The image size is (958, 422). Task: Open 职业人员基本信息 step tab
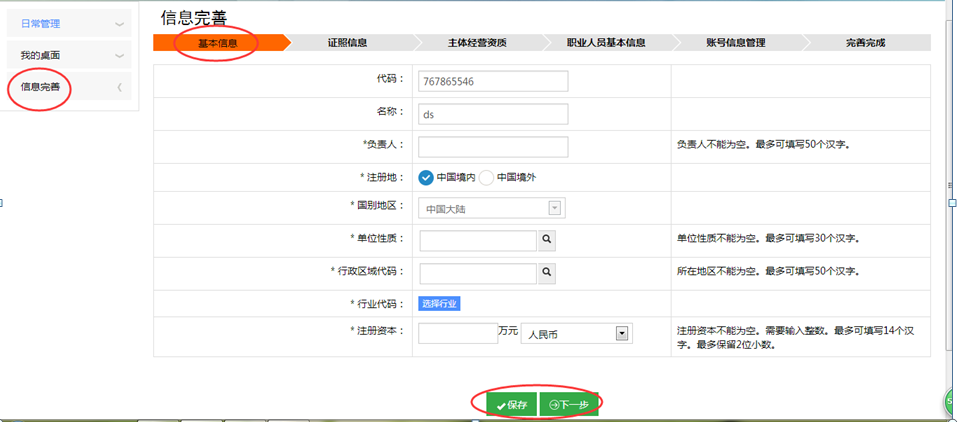(606, 43)
